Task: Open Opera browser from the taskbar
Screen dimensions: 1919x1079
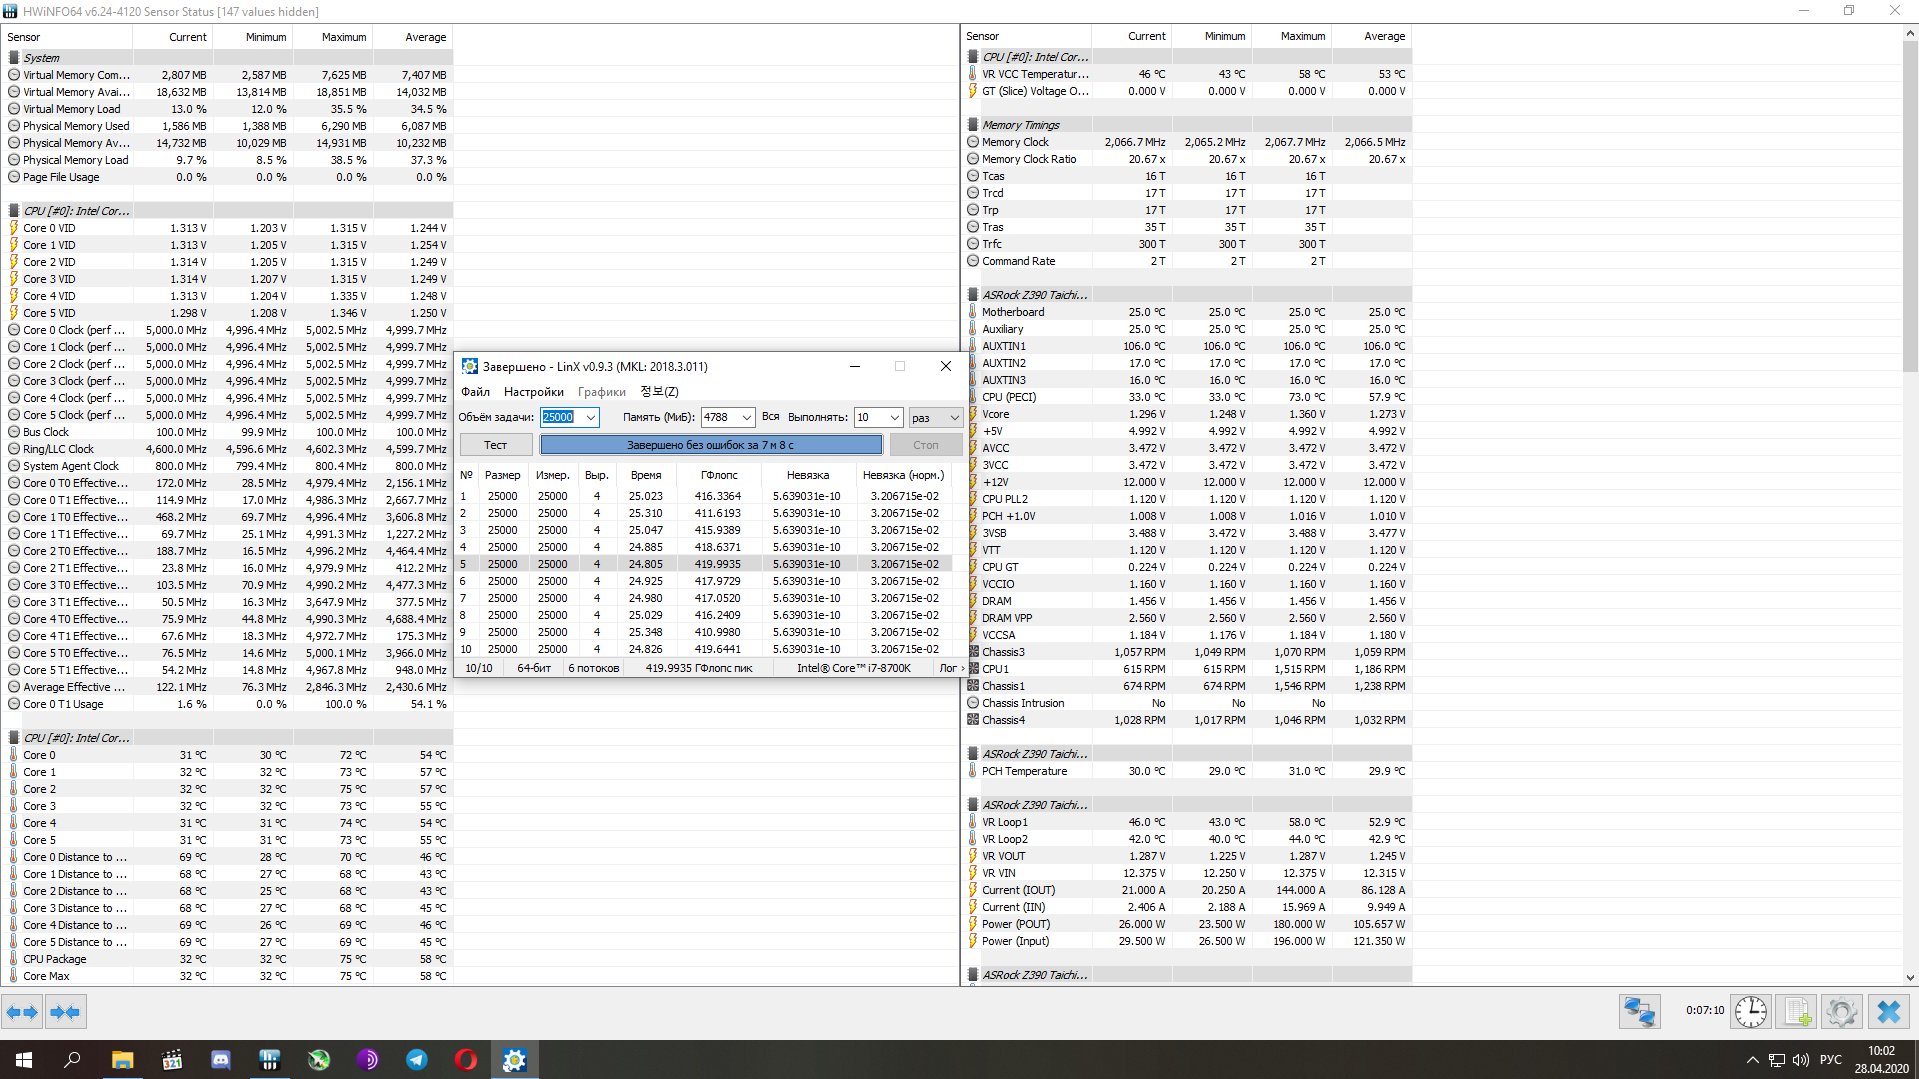Action: (465, 1060)
